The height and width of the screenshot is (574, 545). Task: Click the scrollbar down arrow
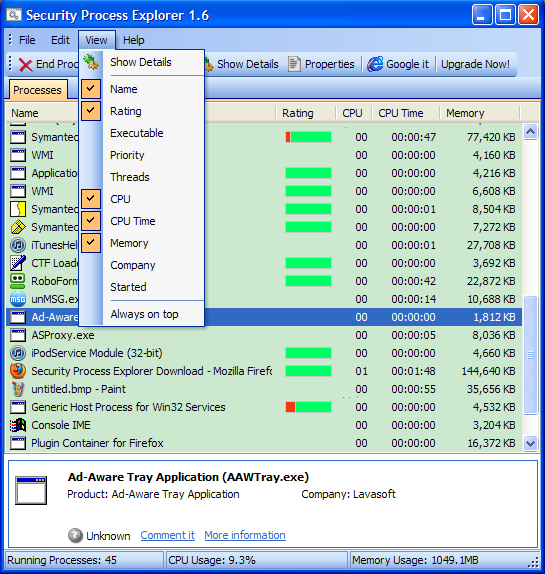click(x=530, y=443)
